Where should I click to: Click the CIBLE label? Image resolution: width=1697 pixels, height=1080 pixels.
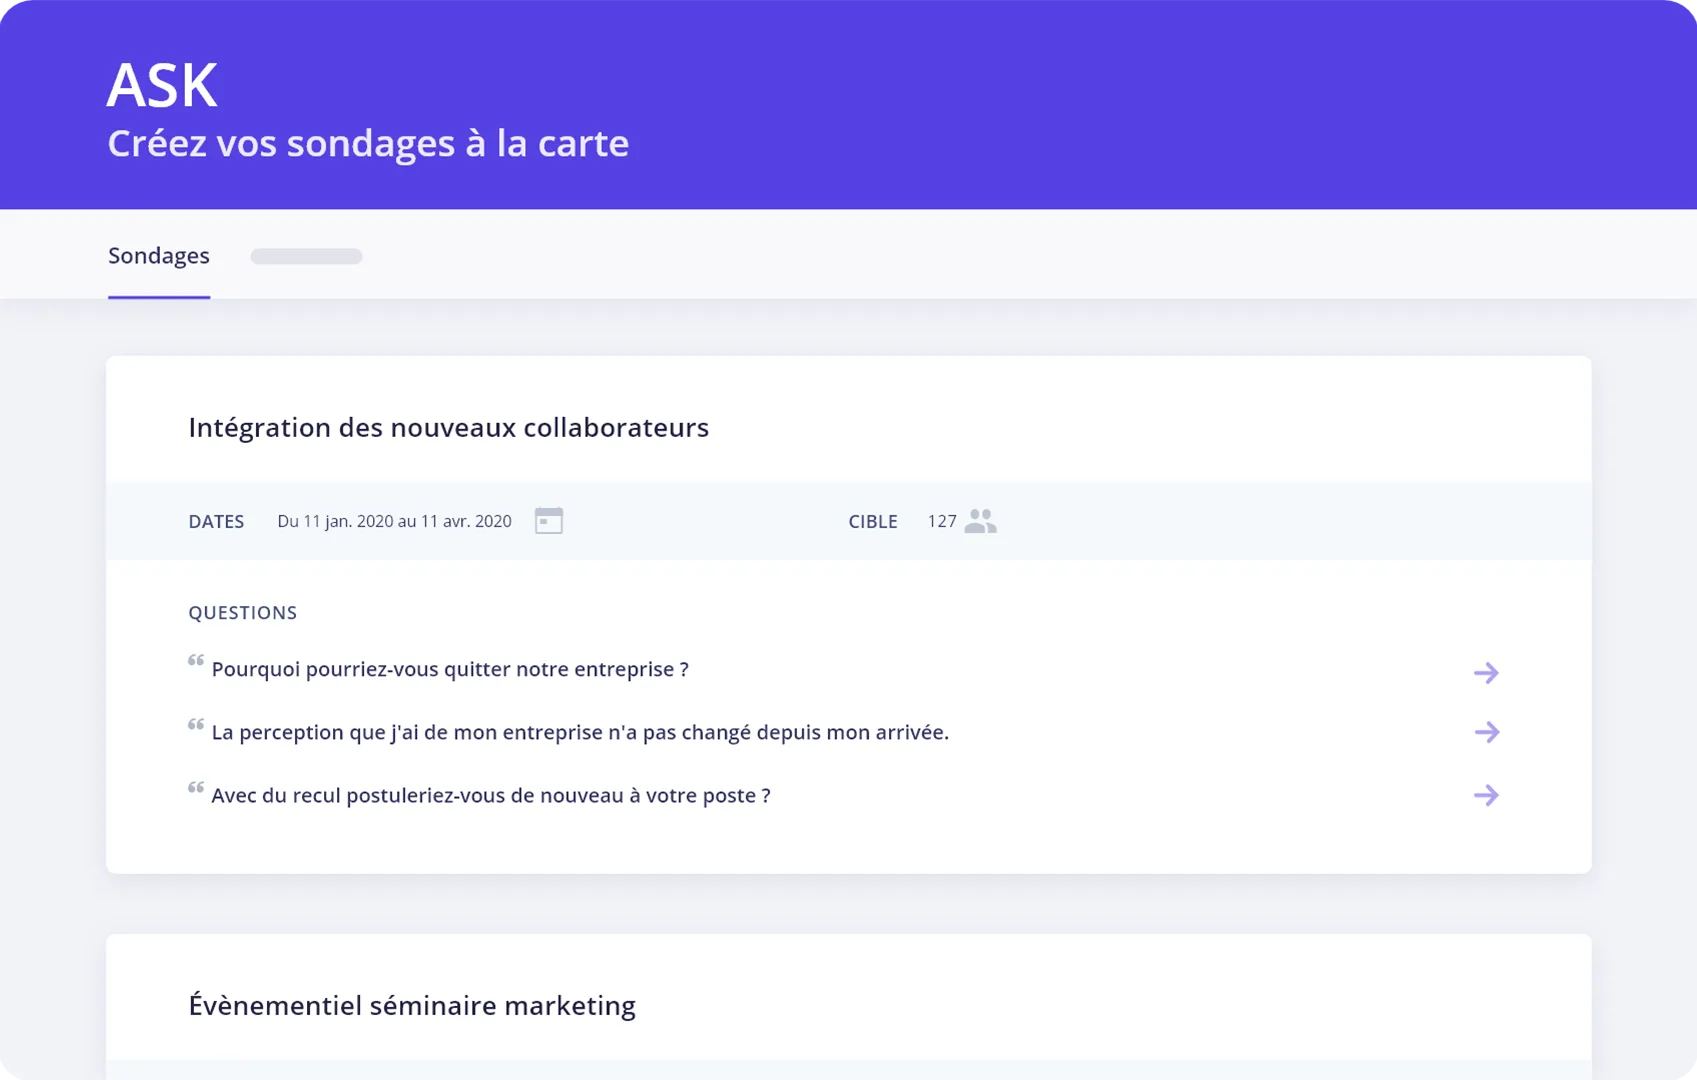click(873, 521)
